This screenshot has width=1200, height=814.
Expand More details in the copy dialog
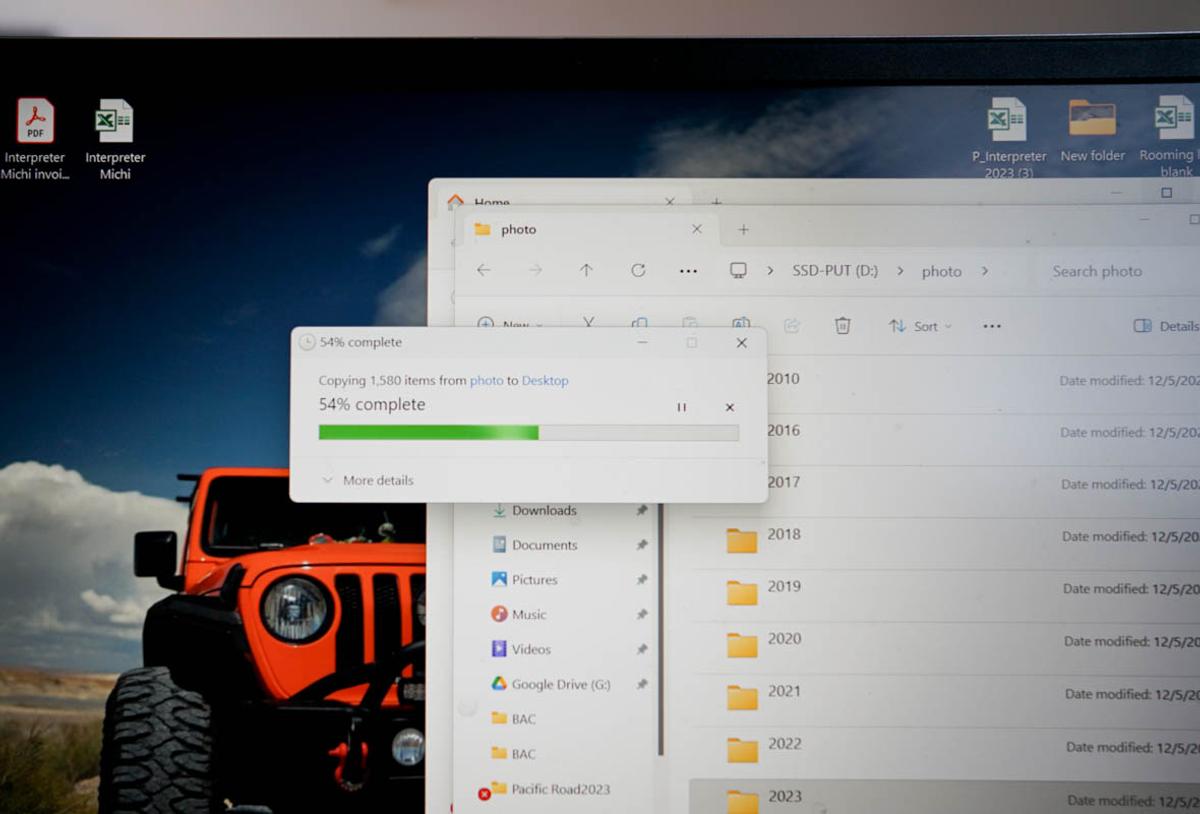(x=367, y=480)
